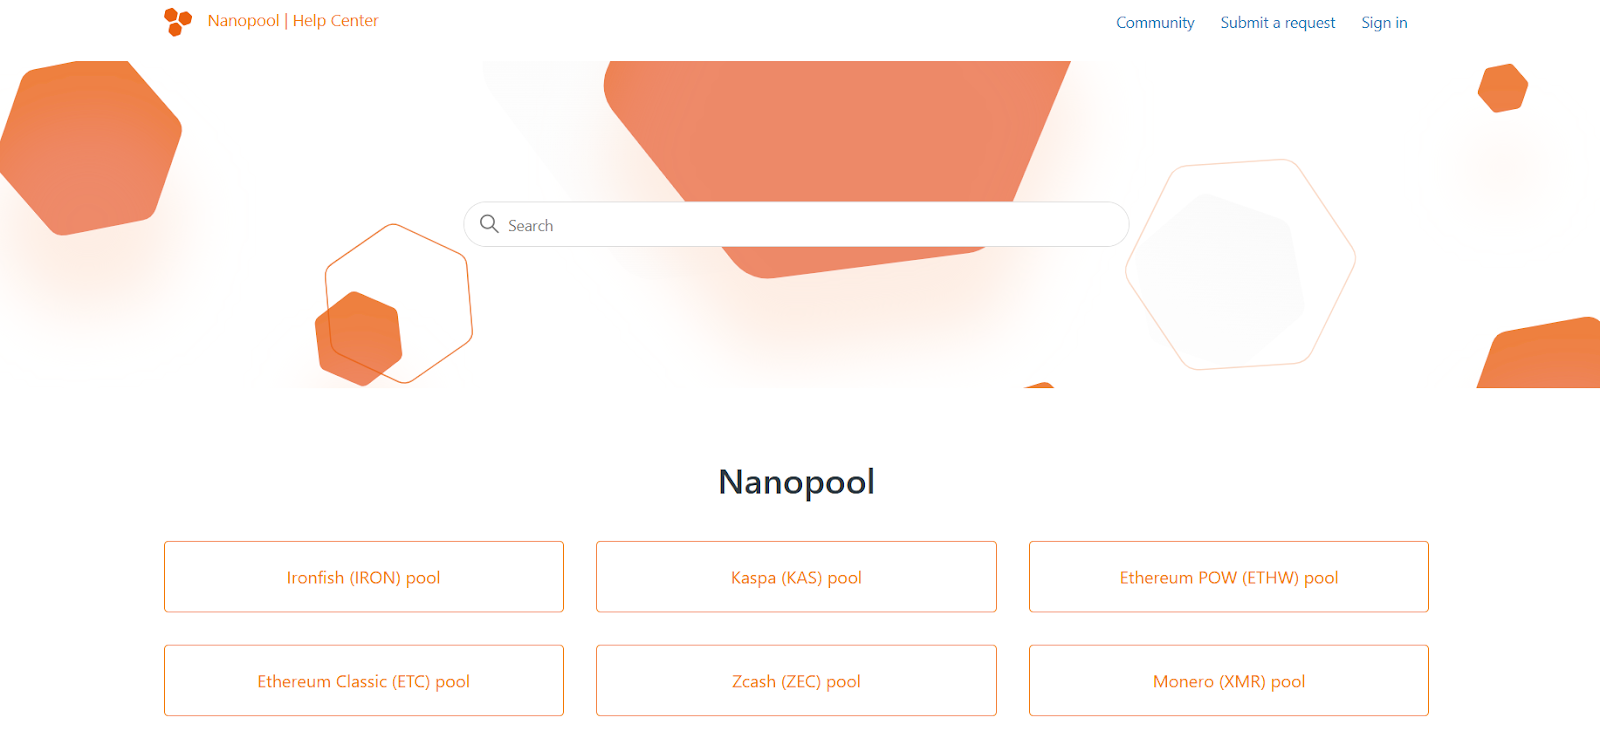The height and width of the screenshot is (745, 1600).
Task: Select the Monero (XMR) pool category
Action: coord(1228,681)
